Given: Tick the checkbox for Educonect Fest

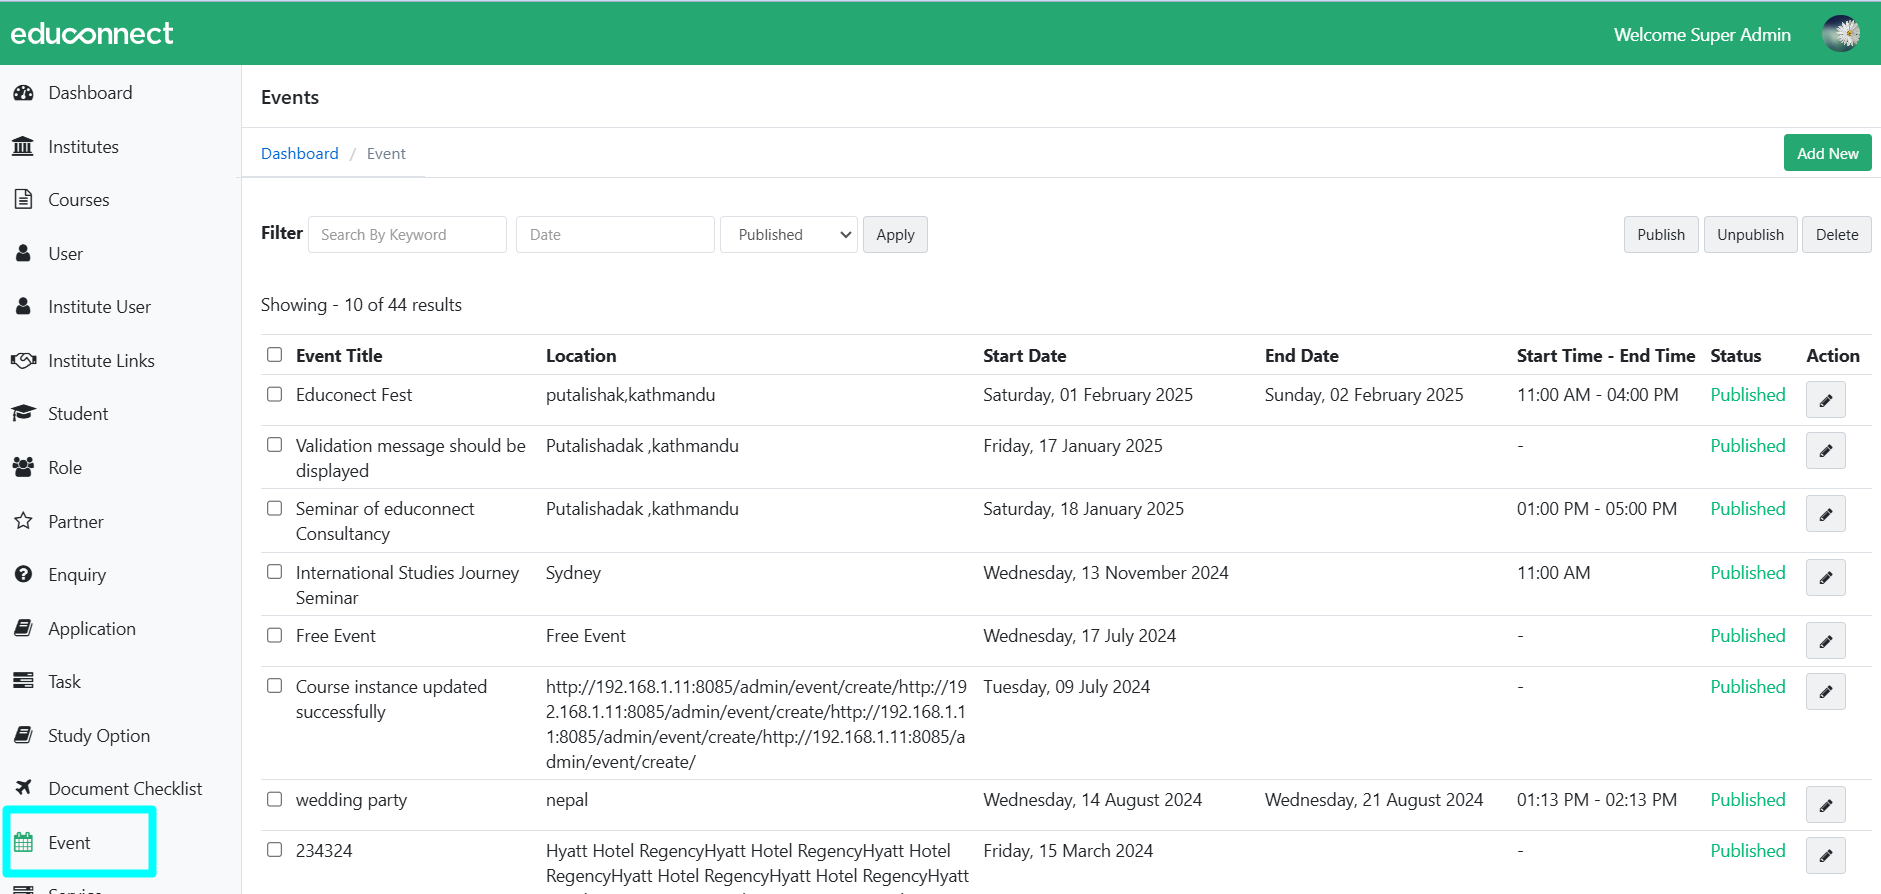Looking at the screenshot, I should coord(275,394).
